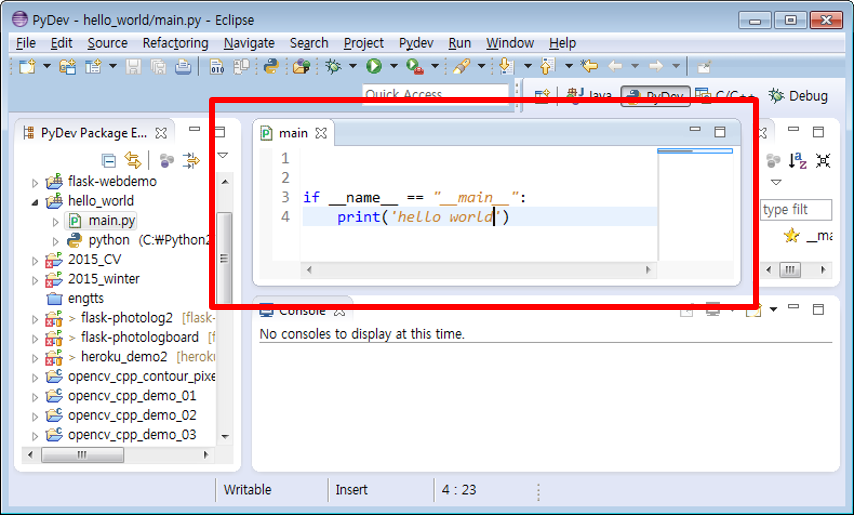Click the Python icon in the toolbar
This screenshot has width=854, height=515.
pos(270,67)
